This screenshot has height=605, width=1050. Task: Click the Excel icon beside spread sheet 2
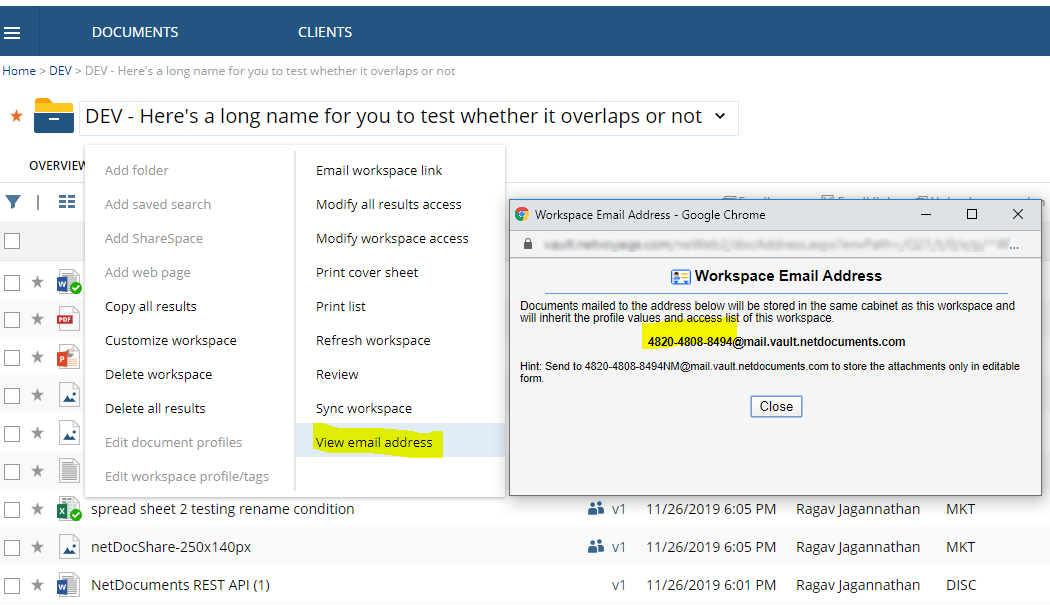pyautogui.click(x=69, y=510)
